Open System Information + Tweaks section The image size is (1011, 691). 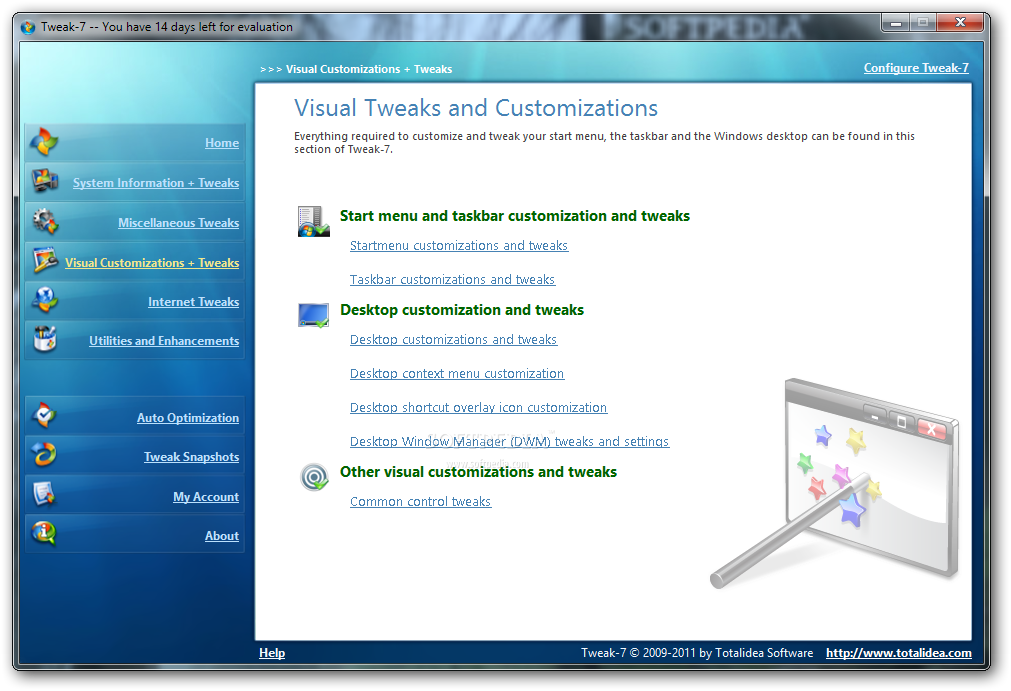click(x=156, y=183)
